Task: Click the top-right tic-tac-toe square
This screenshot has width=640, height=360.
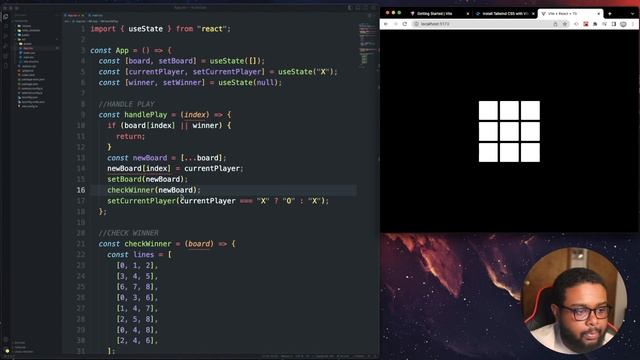Action: pyautogui.click(x=530, y=110)
